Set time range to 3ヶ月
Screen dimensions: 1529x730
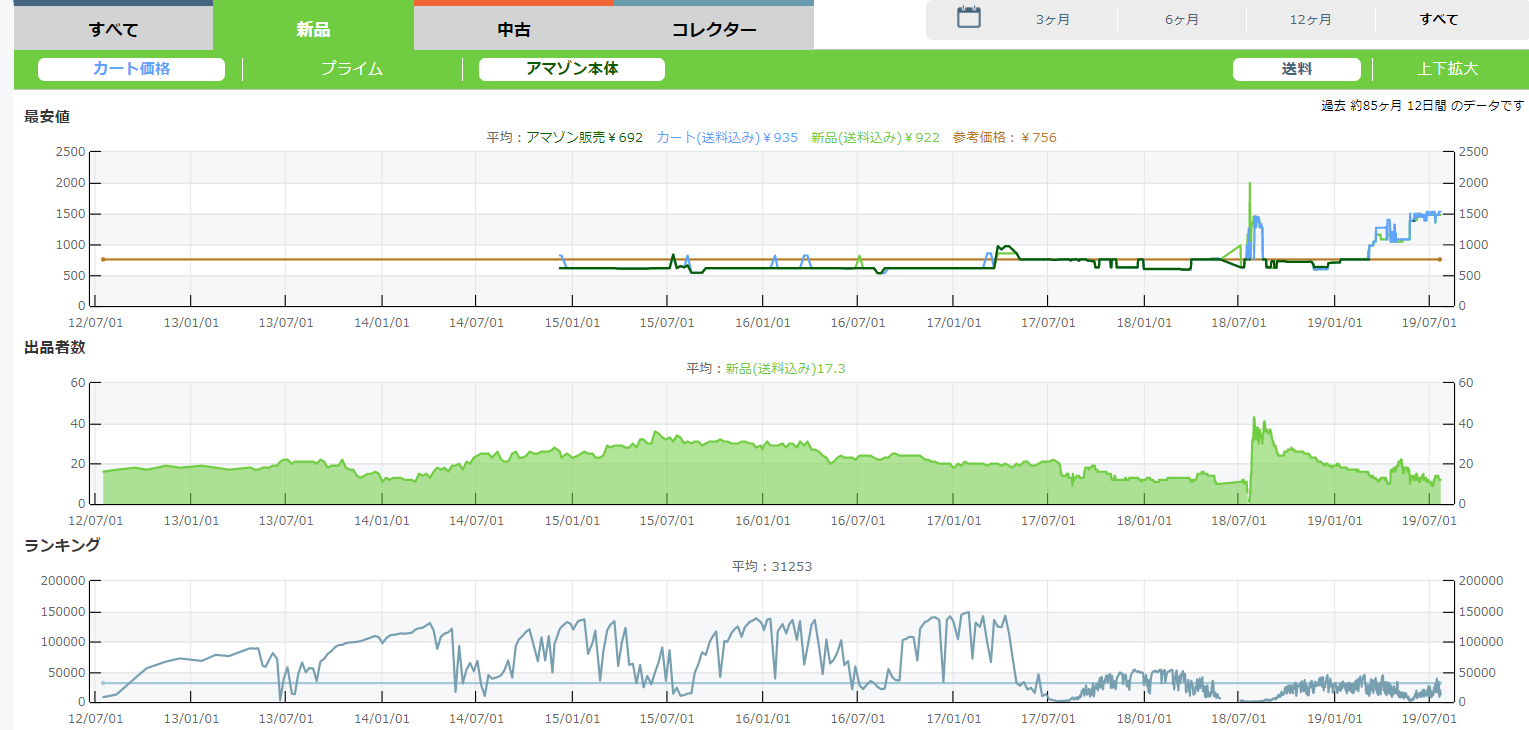coord(1052,20)
